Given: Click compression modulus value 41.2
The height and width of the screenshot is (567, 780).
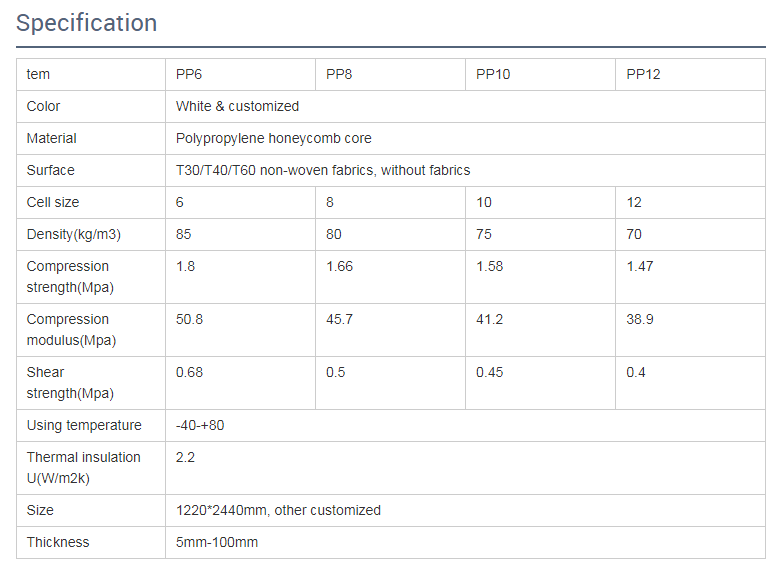Looking at the screenshot, I should click(489, 319).
